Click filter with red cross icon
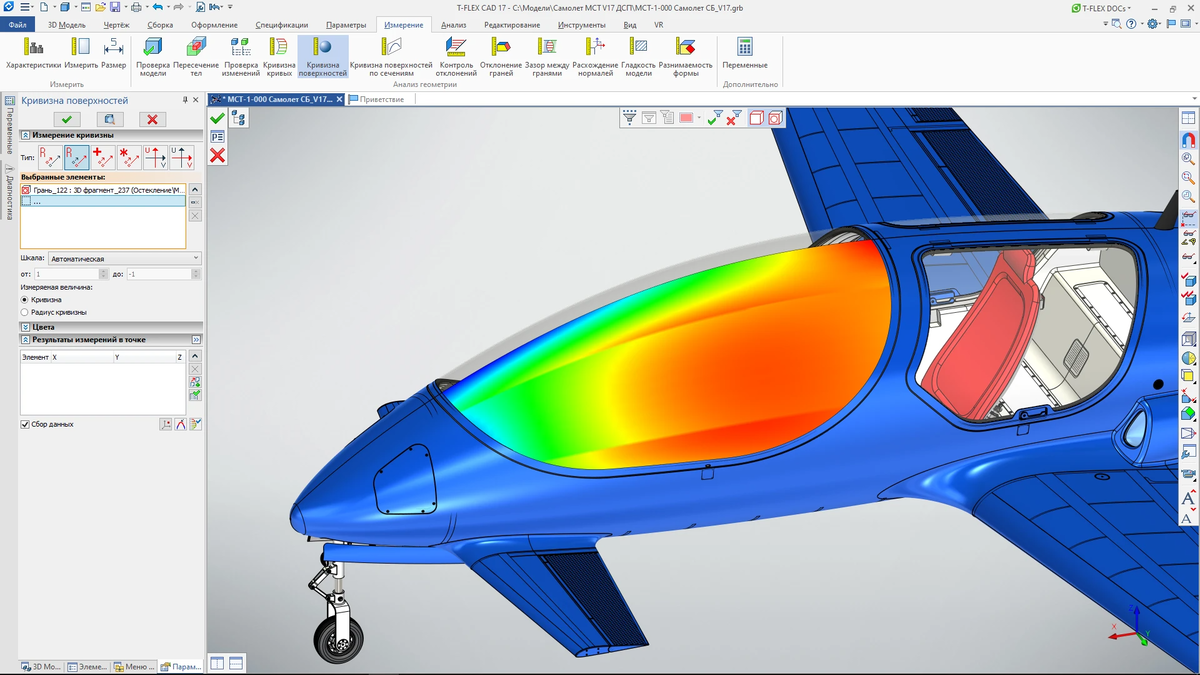The height and width of the screenshot is (675, 1200). [x=734, y=118]
